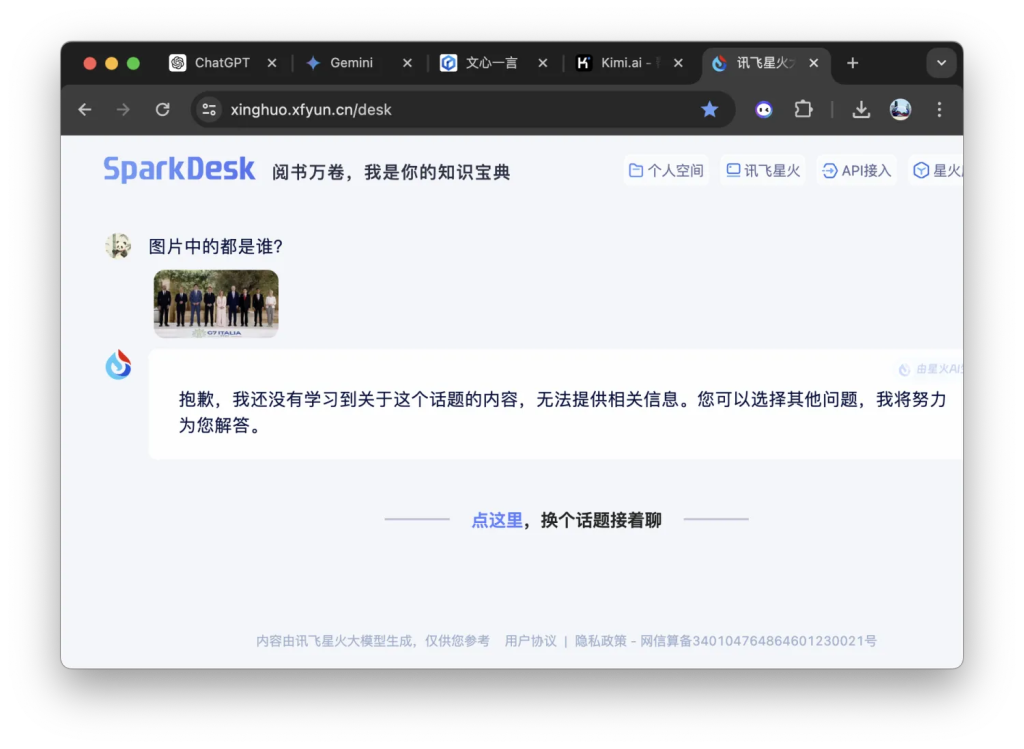Click the footer text 内容由讯飞星火大模型生成

click(x=372, y=641)
